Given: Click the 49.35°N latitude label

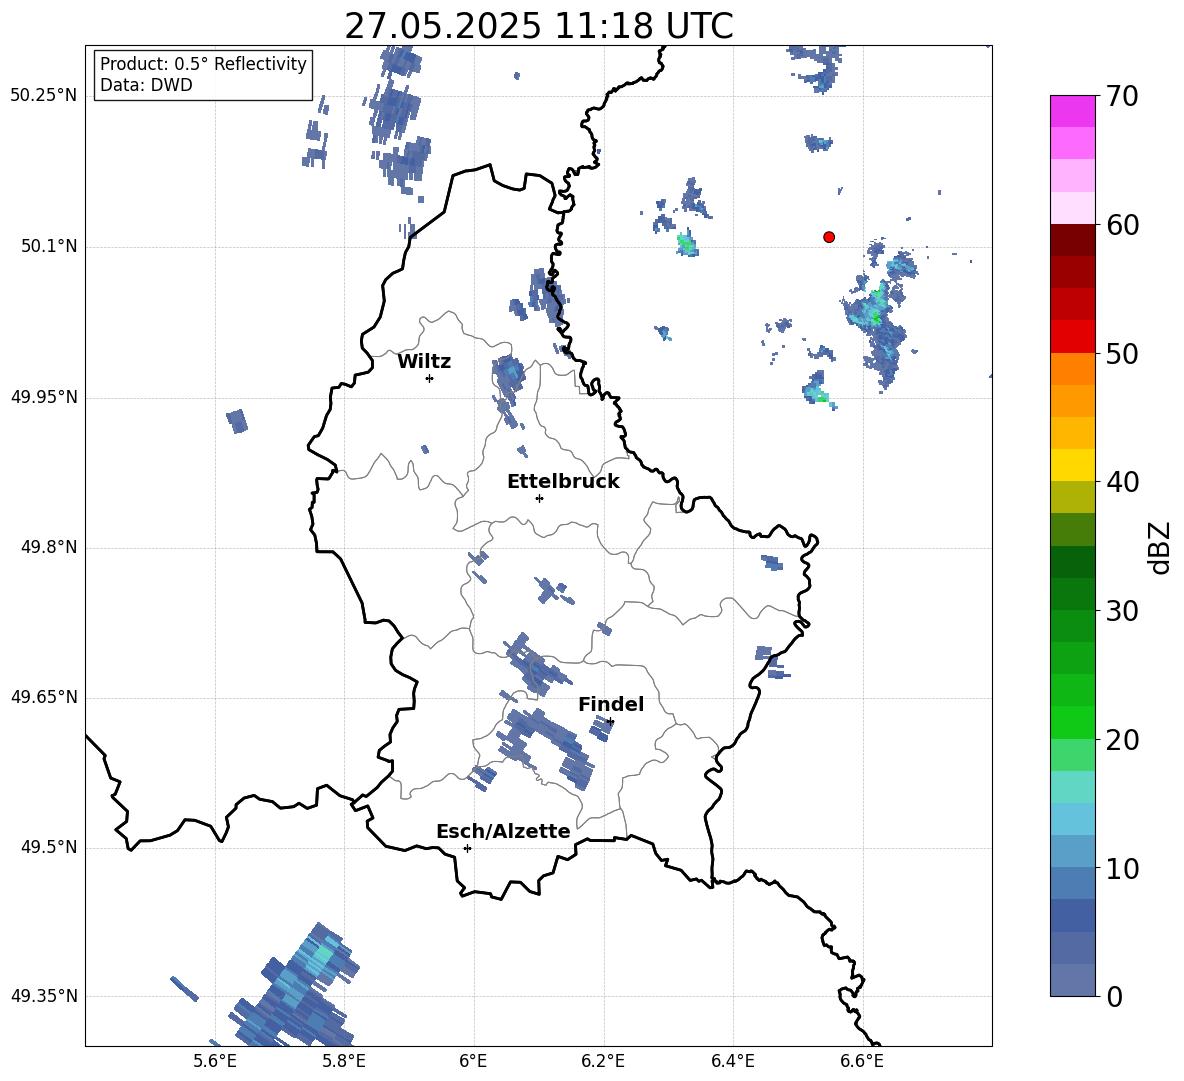Looking at the screenshot, I should (44, 996).
